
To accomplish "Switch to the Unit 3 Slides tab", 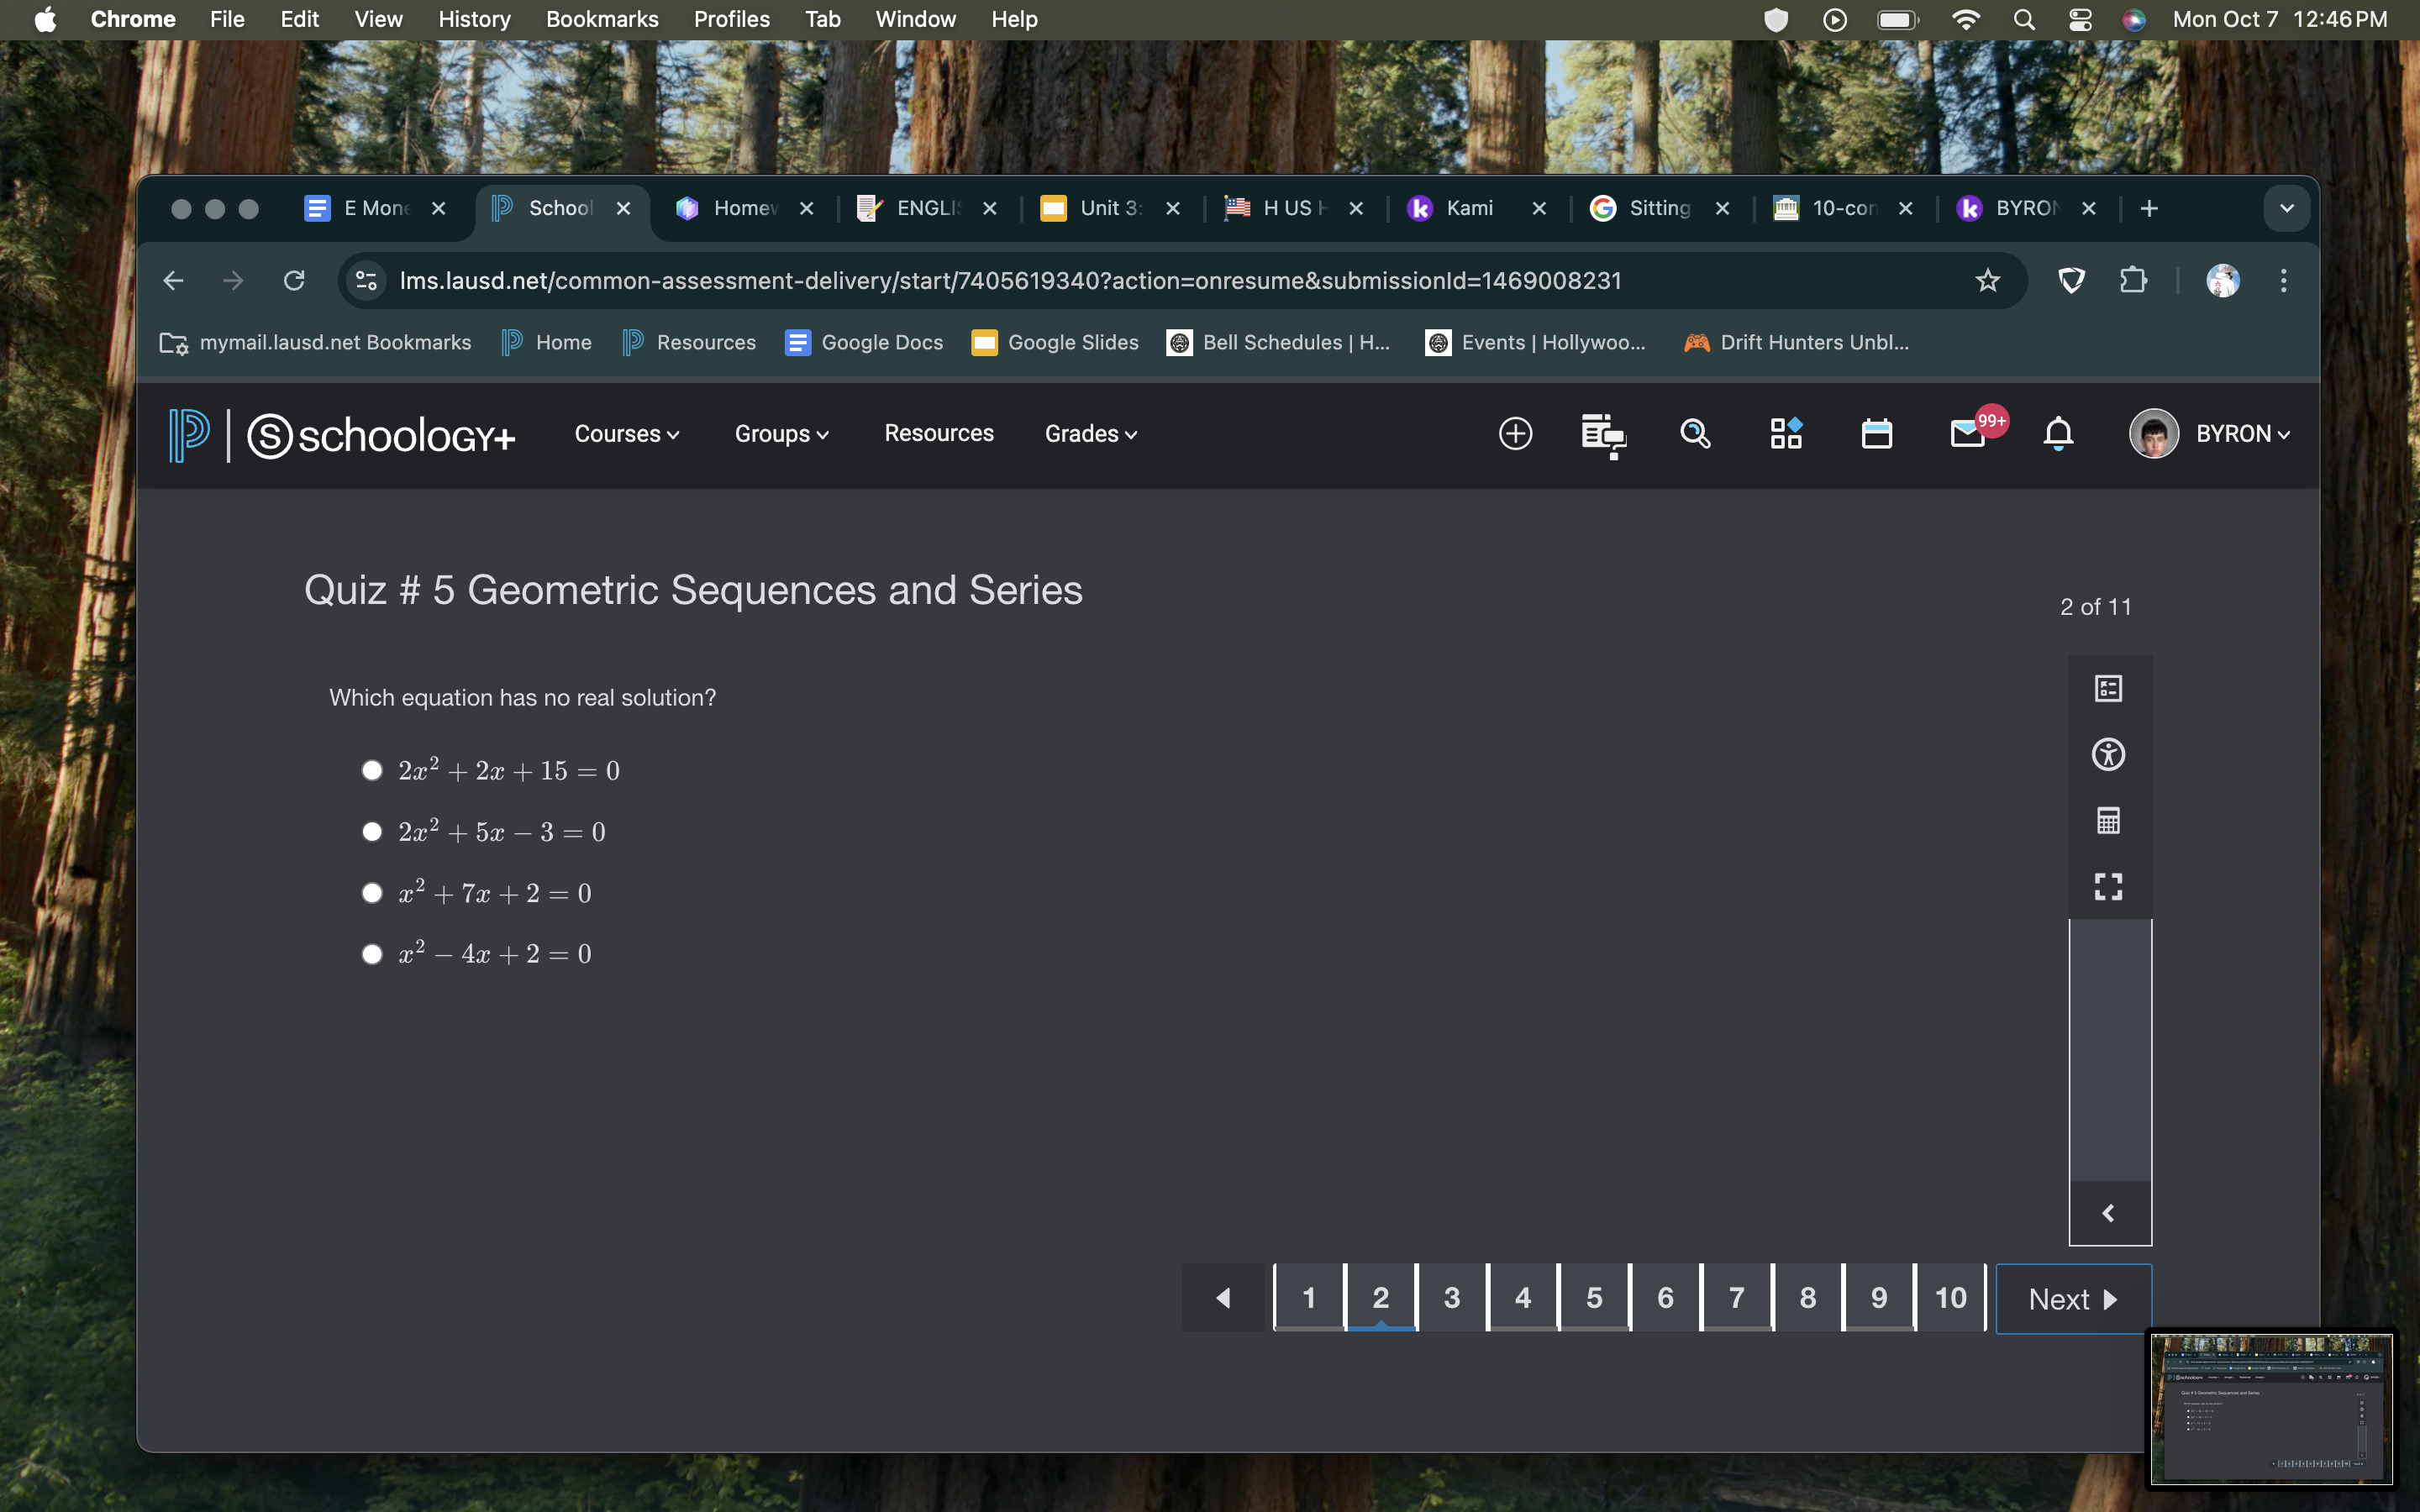I will pos(1109,208).
